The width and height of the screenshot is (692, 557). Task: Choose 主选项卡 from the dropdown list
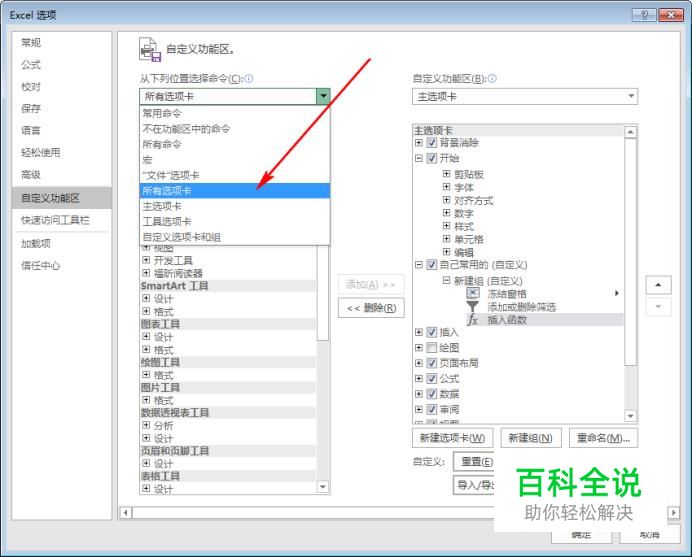pyautogui.click(x=235, y=206)
